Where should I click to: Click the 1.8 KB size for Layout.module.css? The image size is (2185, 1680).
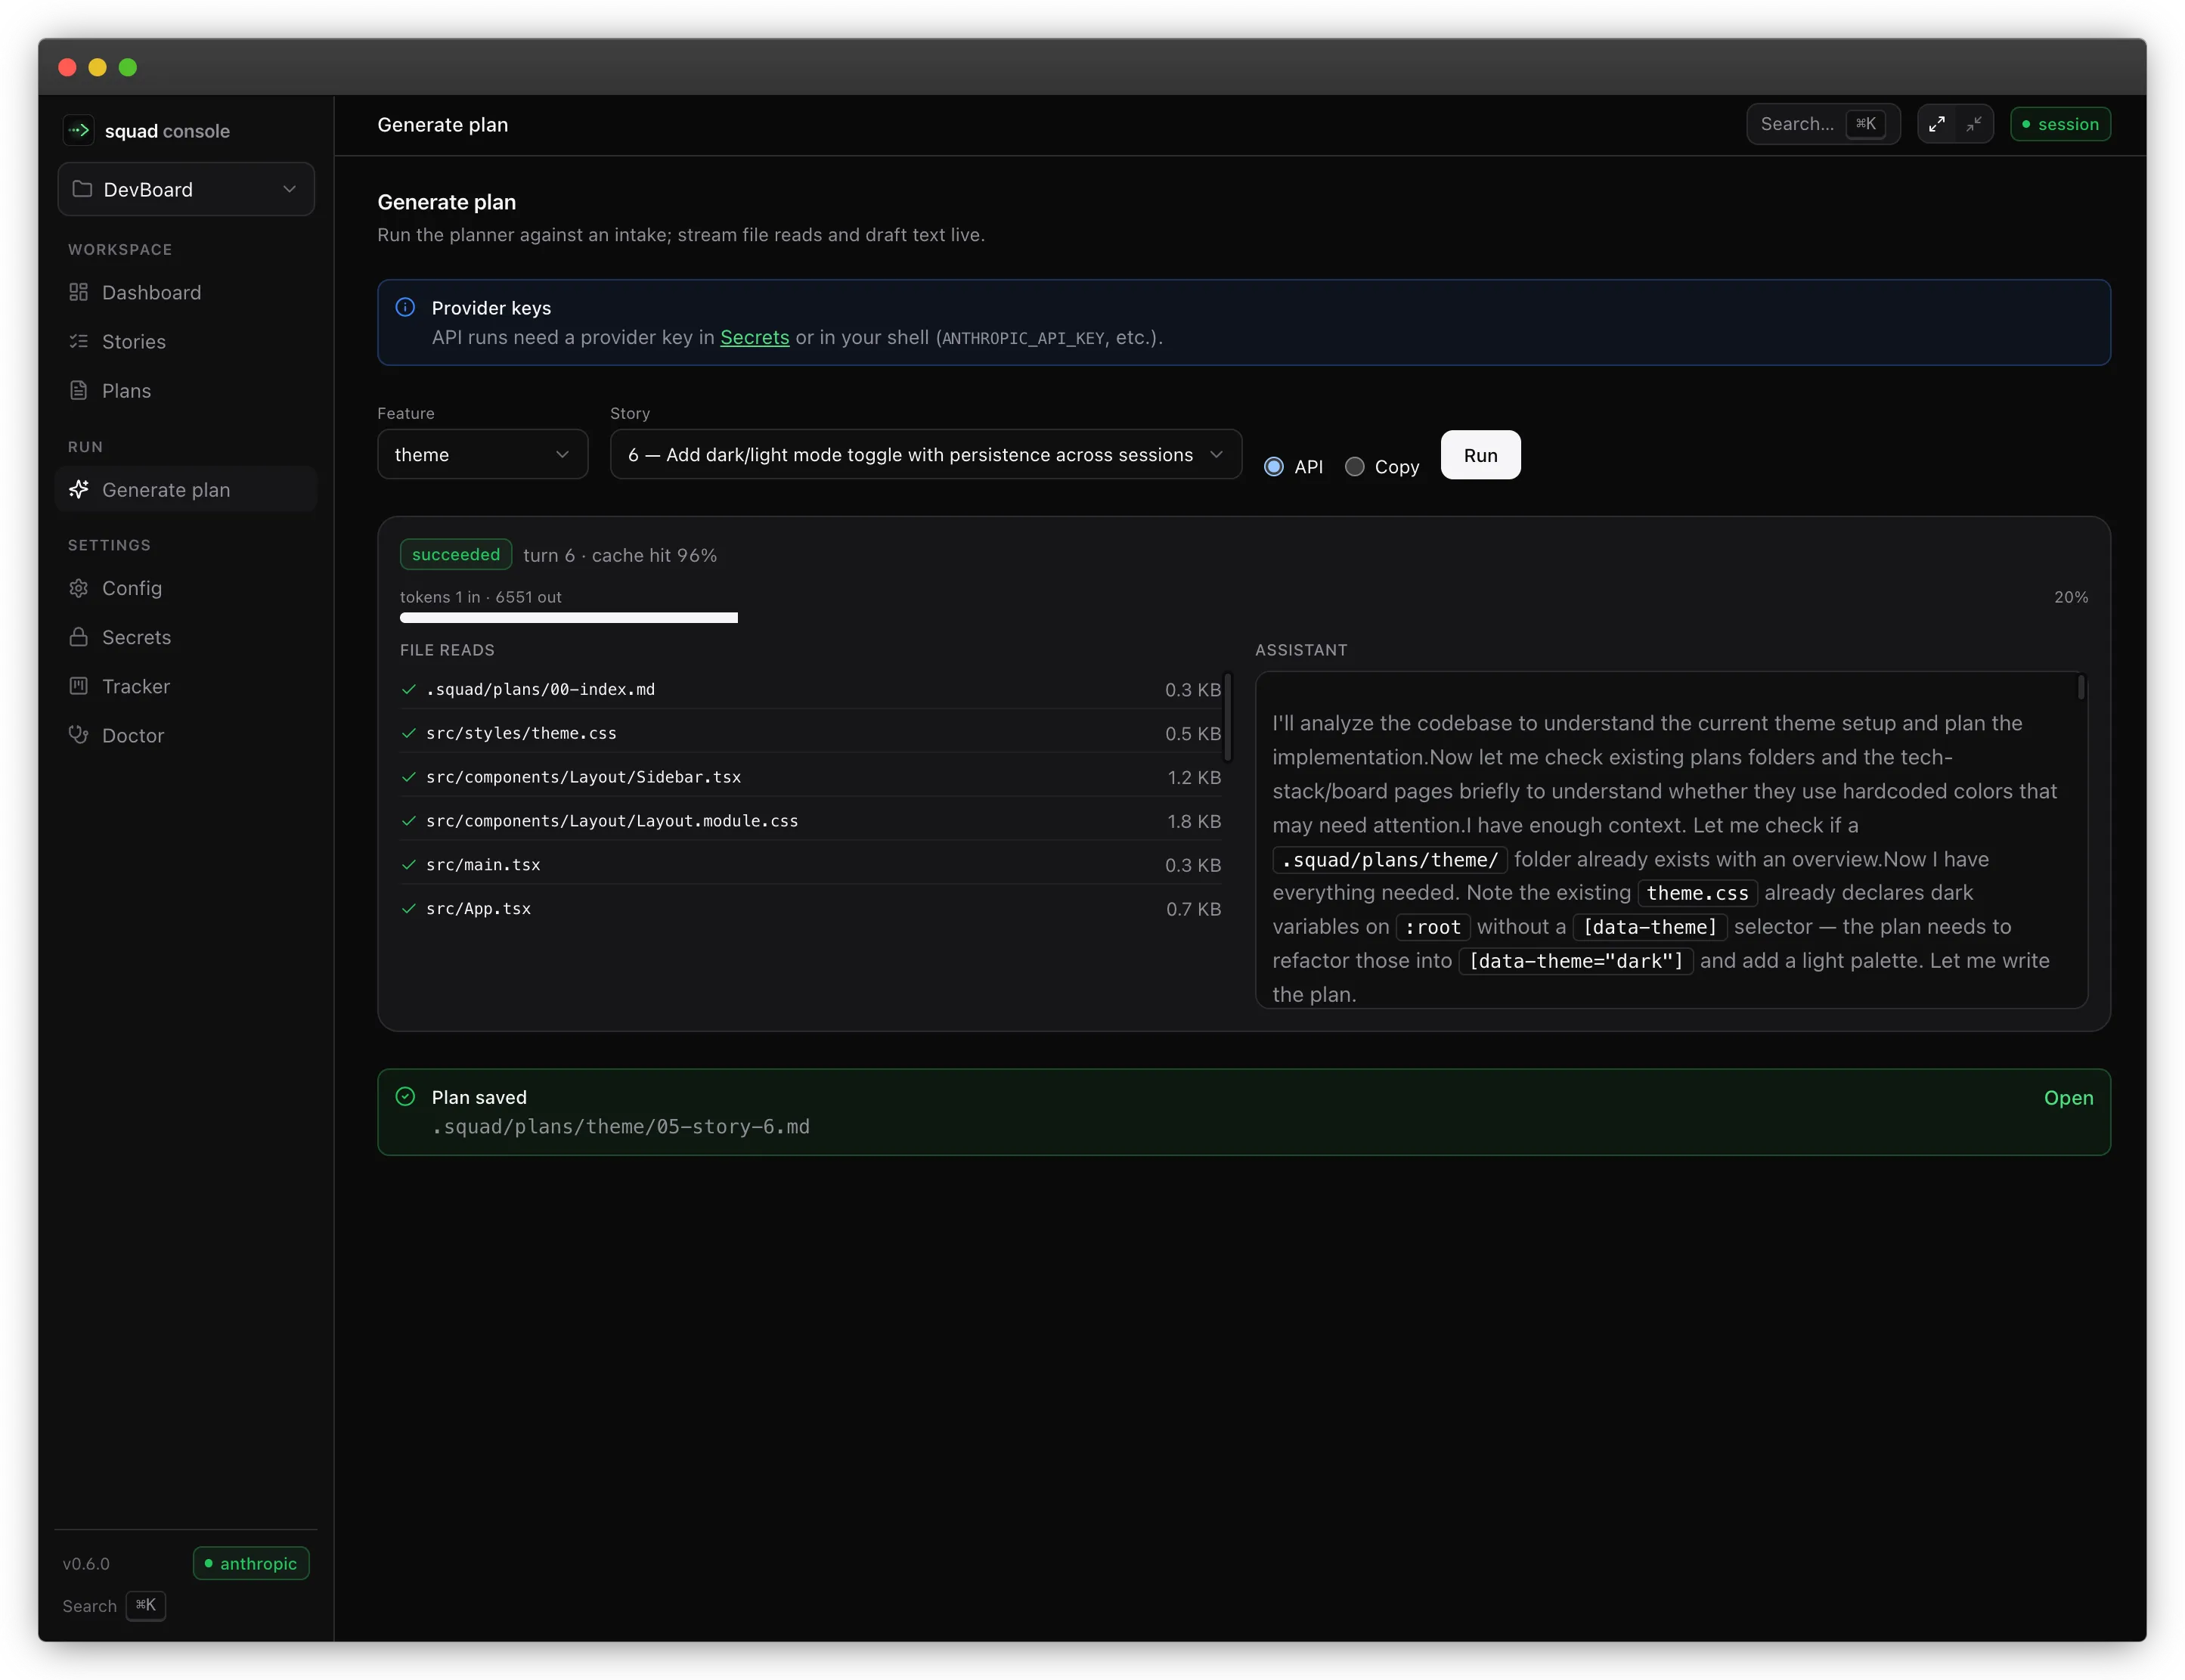pos(1194,821)
